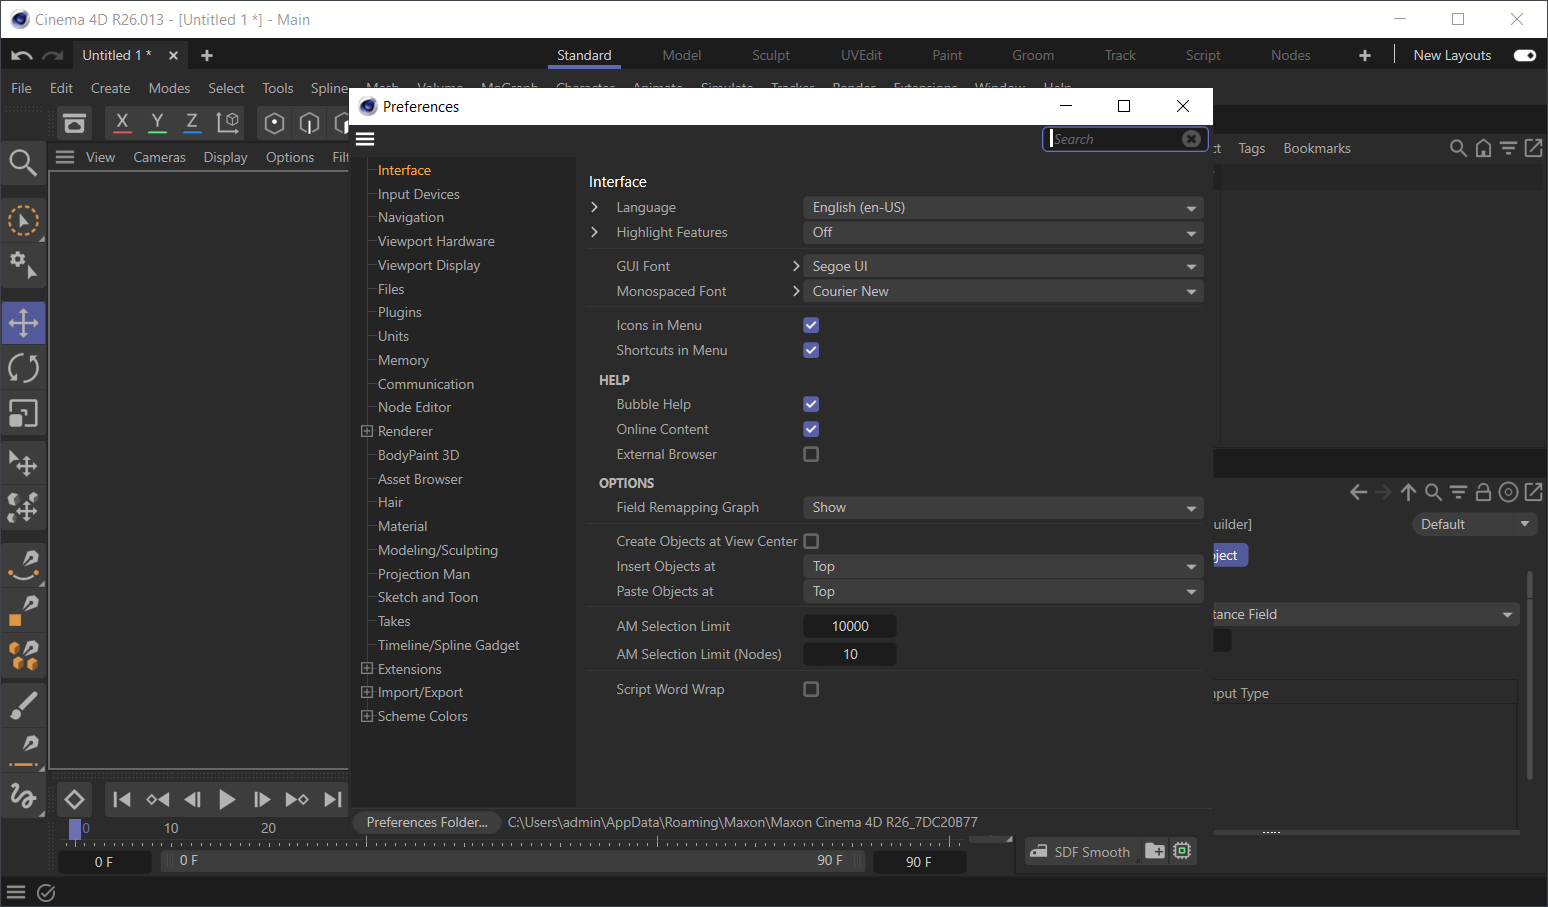This screenshot has width=1548, height=907.
Task: Open the Field Remapping Graph dropdown
Action: click(1003, 507)
